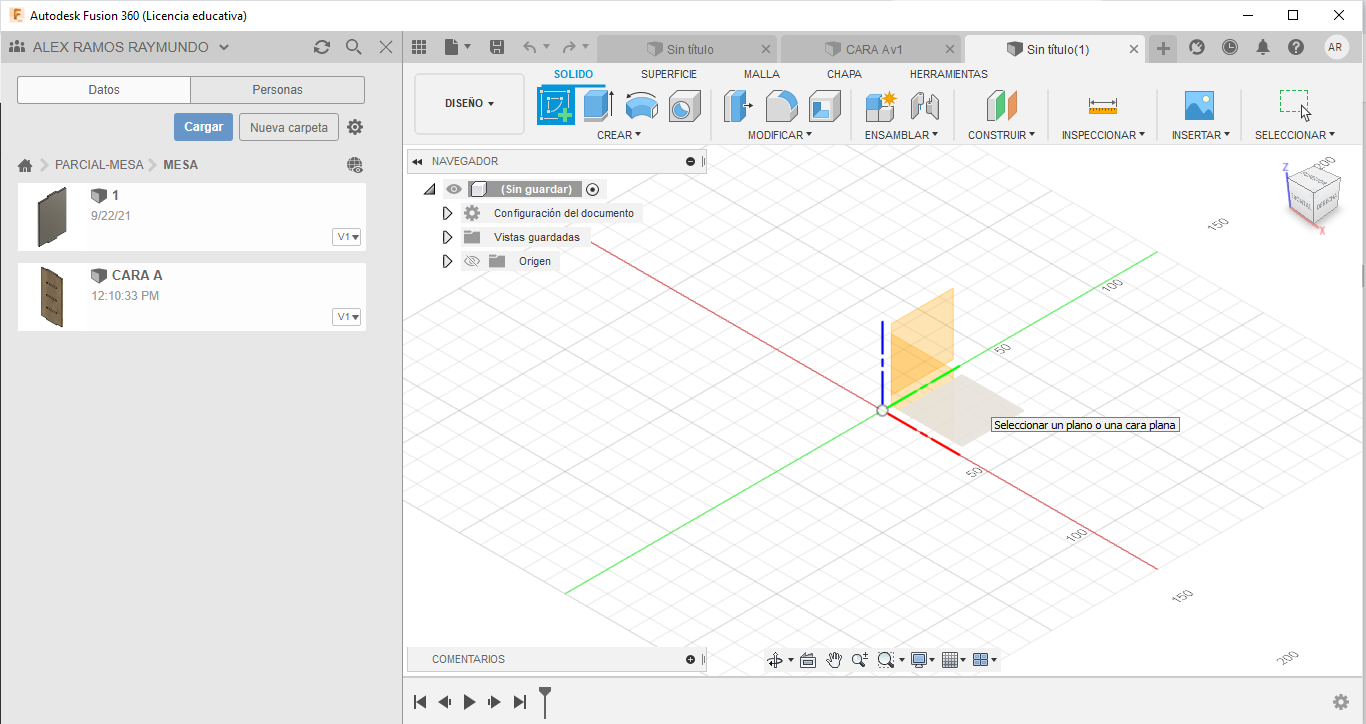Click the Nueva carpeta button
Viewport: 1366px width, 724px height.
click(289, 127)
